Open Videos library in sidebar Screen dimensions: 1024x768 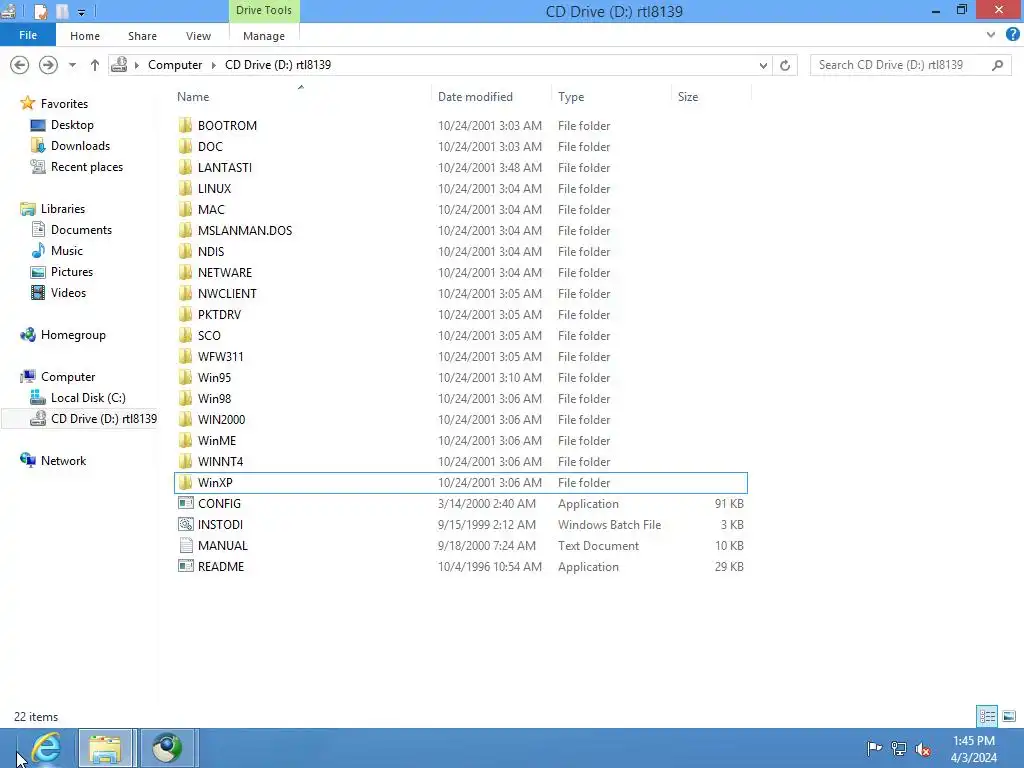69,293
